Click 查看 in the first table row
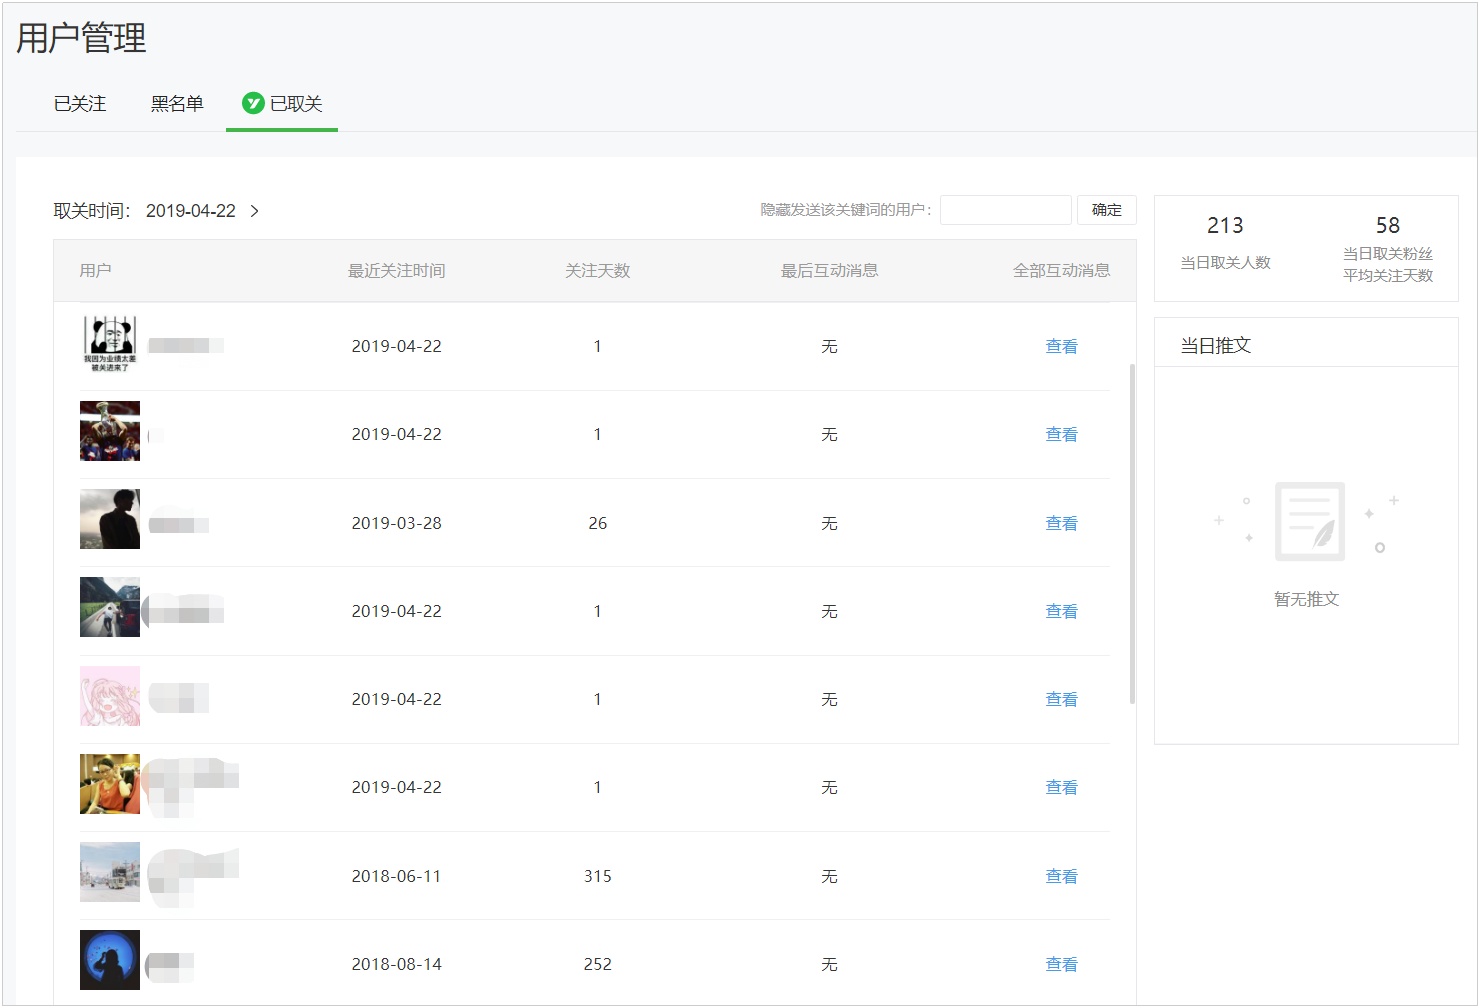The image size is (1479, 1008). click(x=1061, y=346)
